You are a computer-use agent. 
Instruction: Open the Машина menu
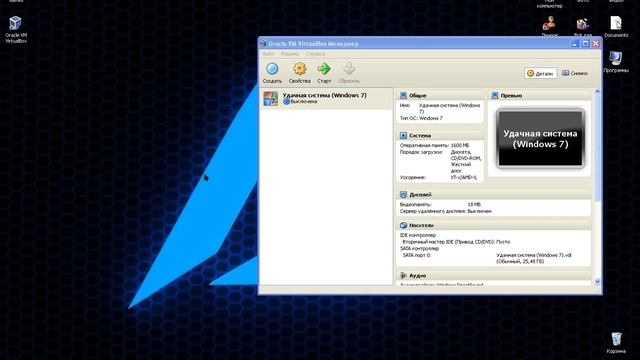point(290,54)
